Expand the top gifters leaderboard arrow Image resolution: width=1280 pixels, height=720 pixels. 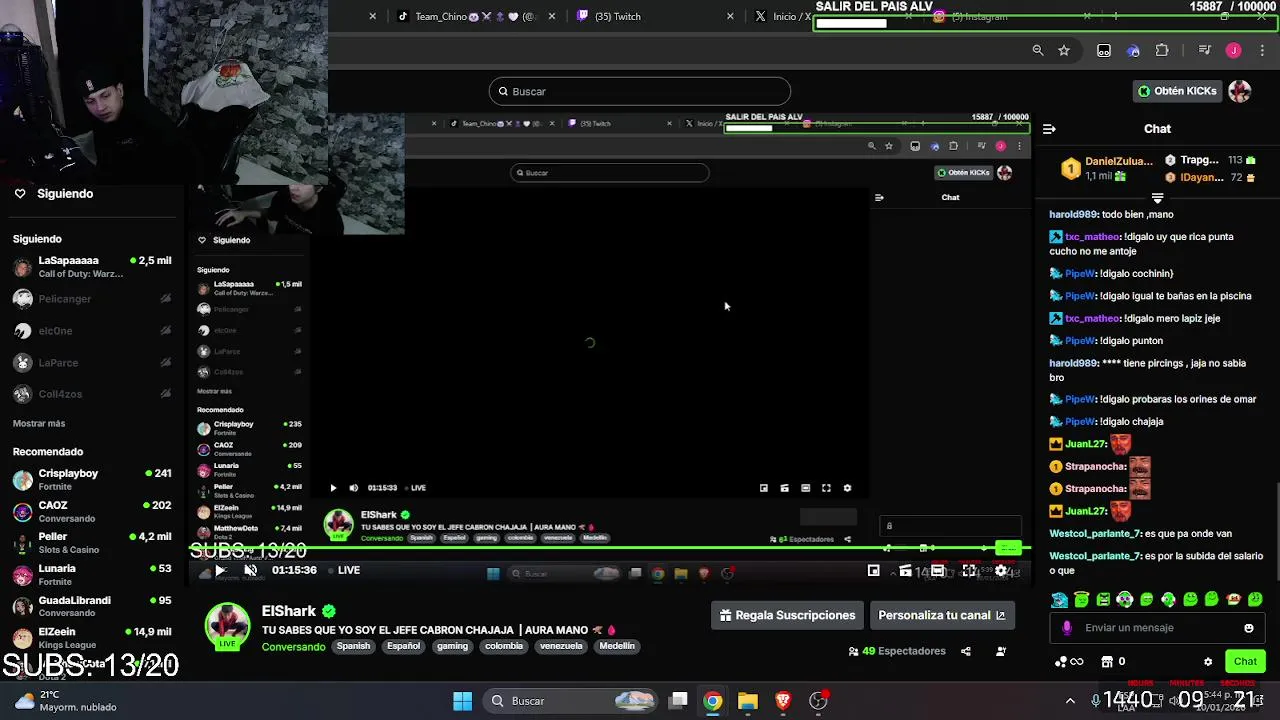coord(1157,197)
